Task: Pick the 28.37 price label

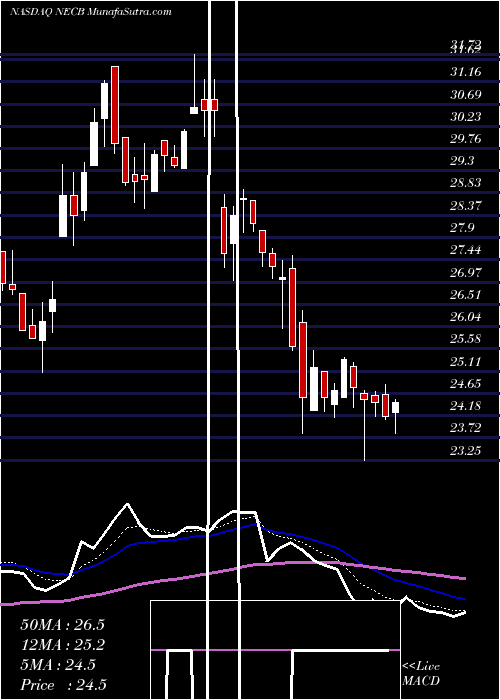Action: coord(466,206)
